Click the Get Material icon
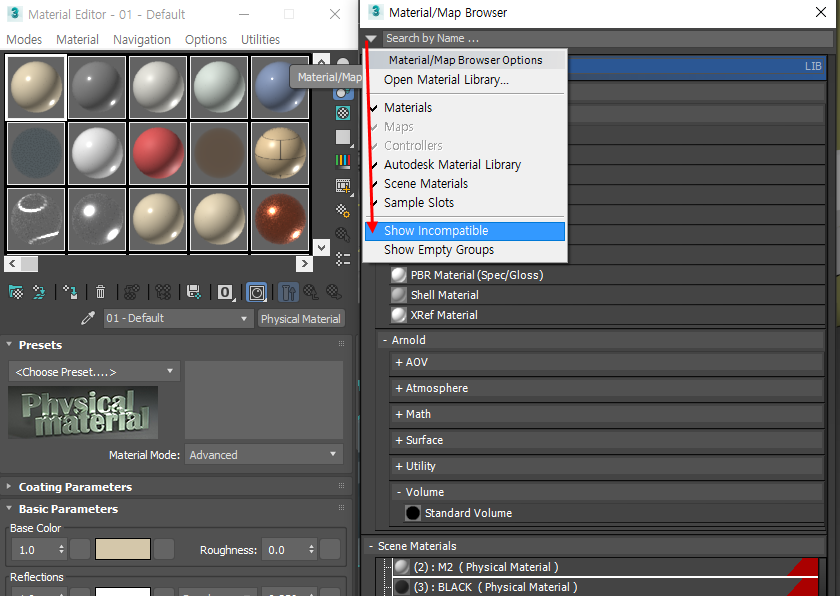The image size is (840, 596). (16, 292)
